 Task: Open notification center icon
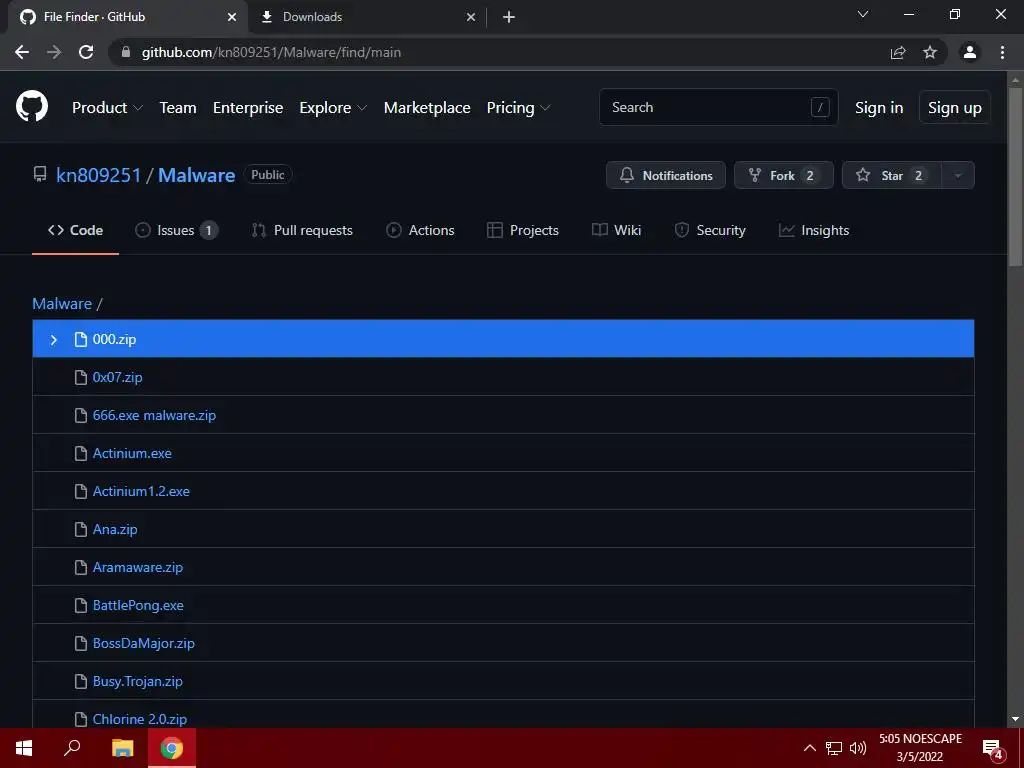pyautogui.click(x=993, y=749)
